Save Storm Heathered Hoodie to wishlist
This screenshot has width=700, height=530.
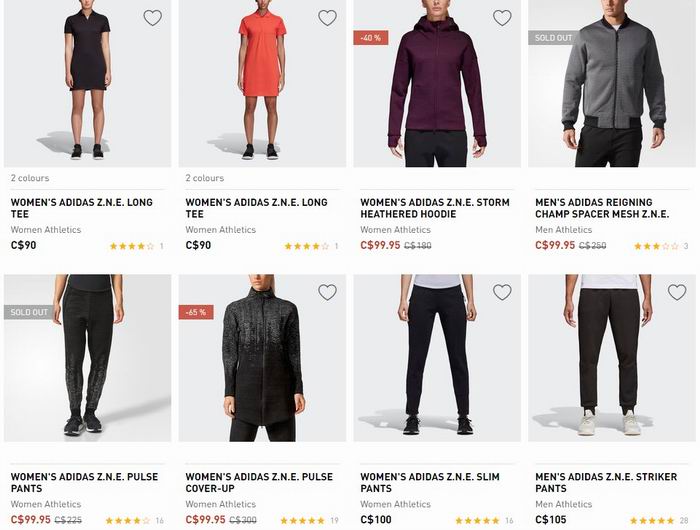tap(502, 18)
